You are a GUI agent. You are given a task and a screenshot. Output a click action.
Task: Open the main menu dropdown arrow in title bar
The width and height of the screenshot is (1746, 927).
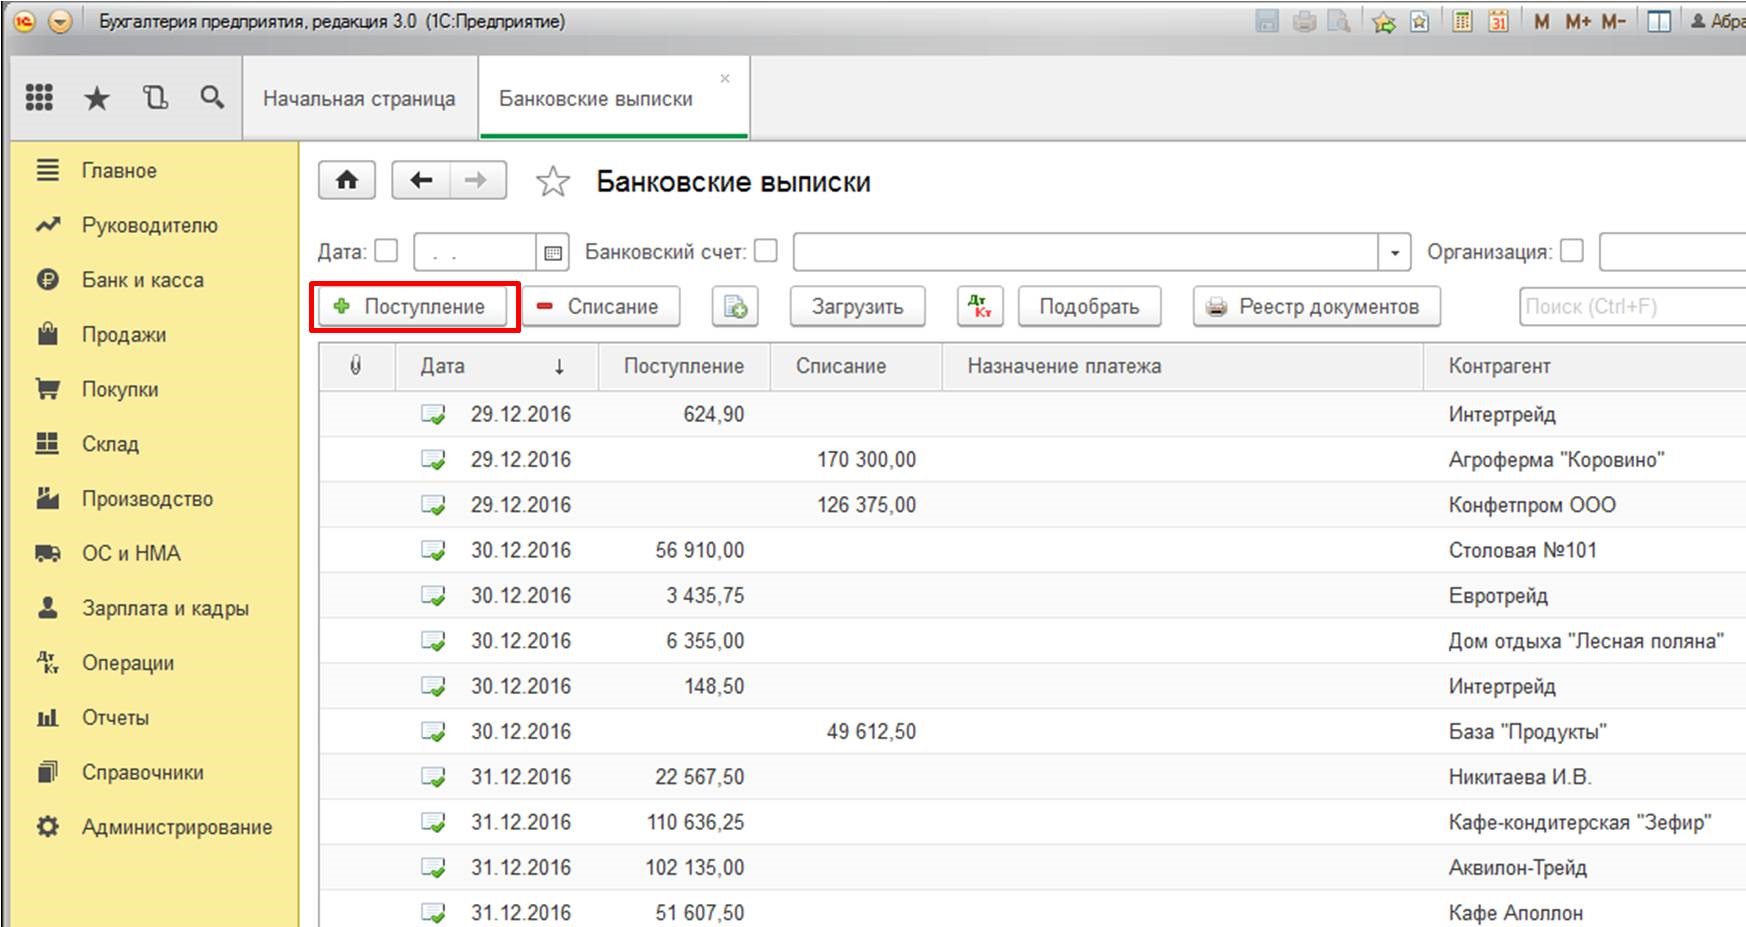point(61,21)
